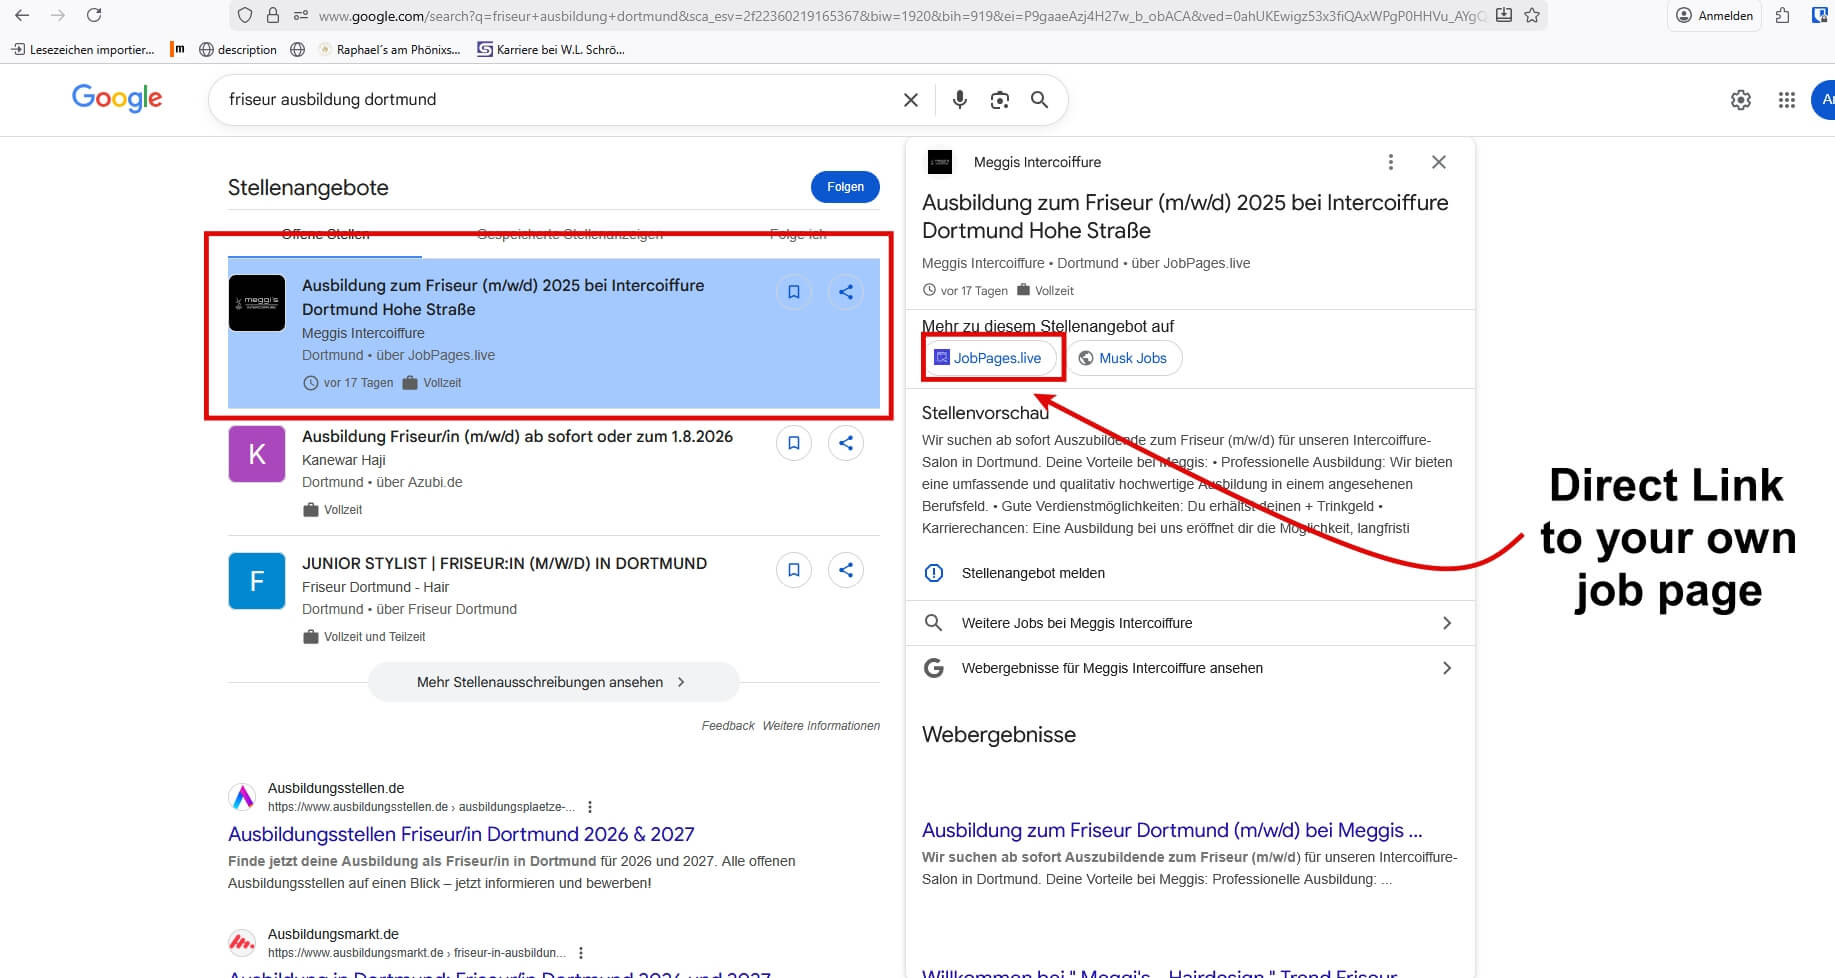Show more with Mehr Stellenausschreibungen ansehen
1835x978 pixels.
[552, 681]
